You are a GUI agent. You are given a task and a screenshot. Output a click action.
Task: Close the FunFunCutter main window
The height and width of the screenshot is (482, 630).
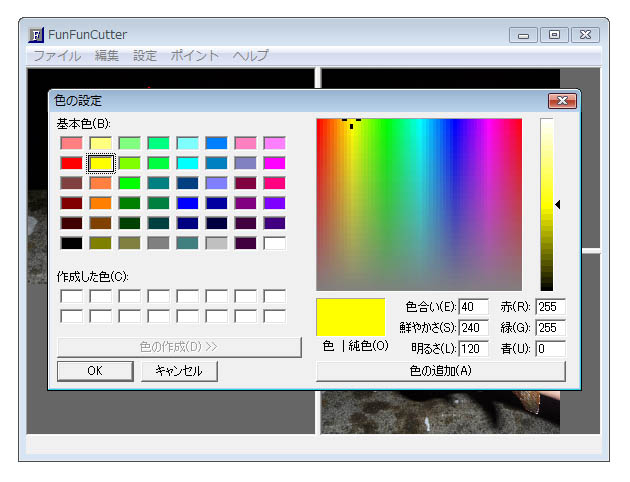(x=585, y=35)
